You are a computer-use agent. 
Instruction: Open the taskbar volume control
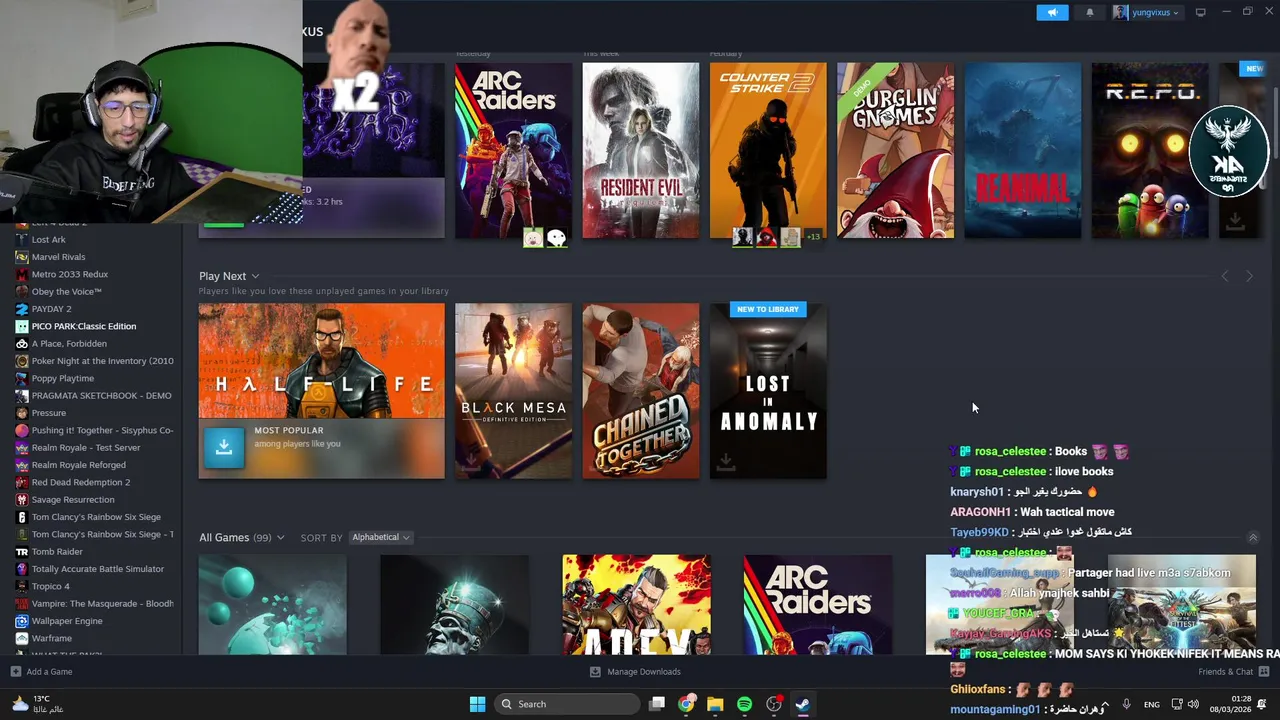[1193, 704]
